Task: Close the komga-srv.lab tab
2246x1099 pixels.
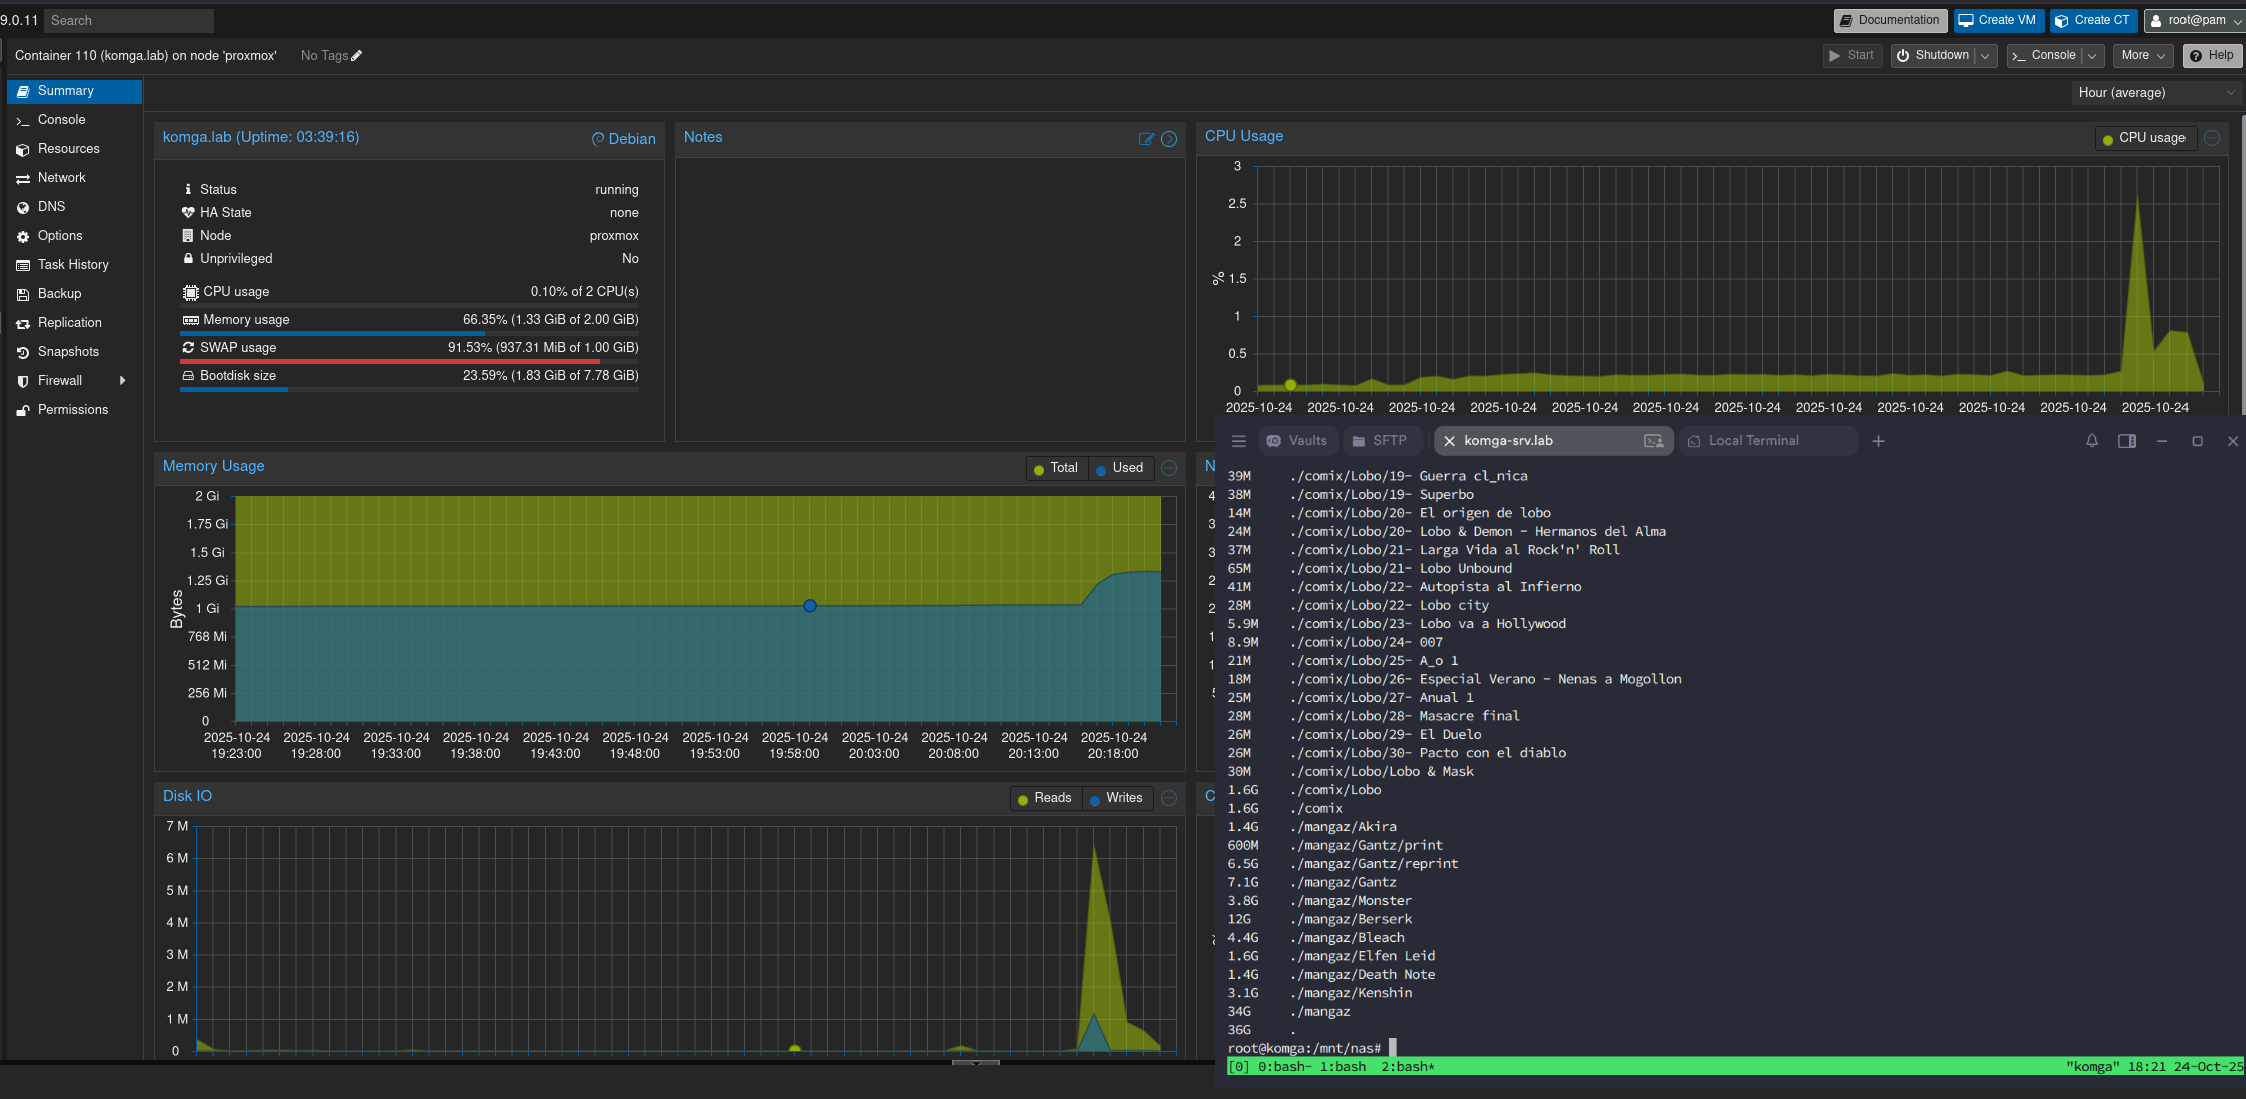Action: (1449, 441)
